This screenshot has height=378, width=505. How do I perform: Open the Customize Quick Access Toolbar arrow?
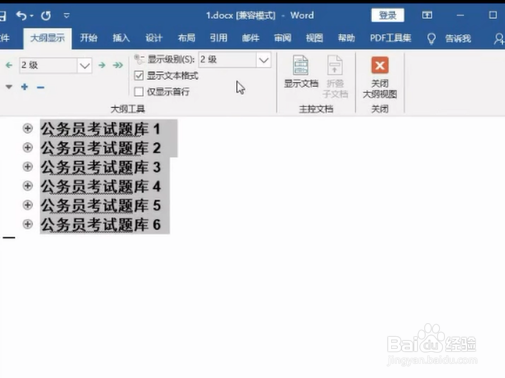point(67,15)
